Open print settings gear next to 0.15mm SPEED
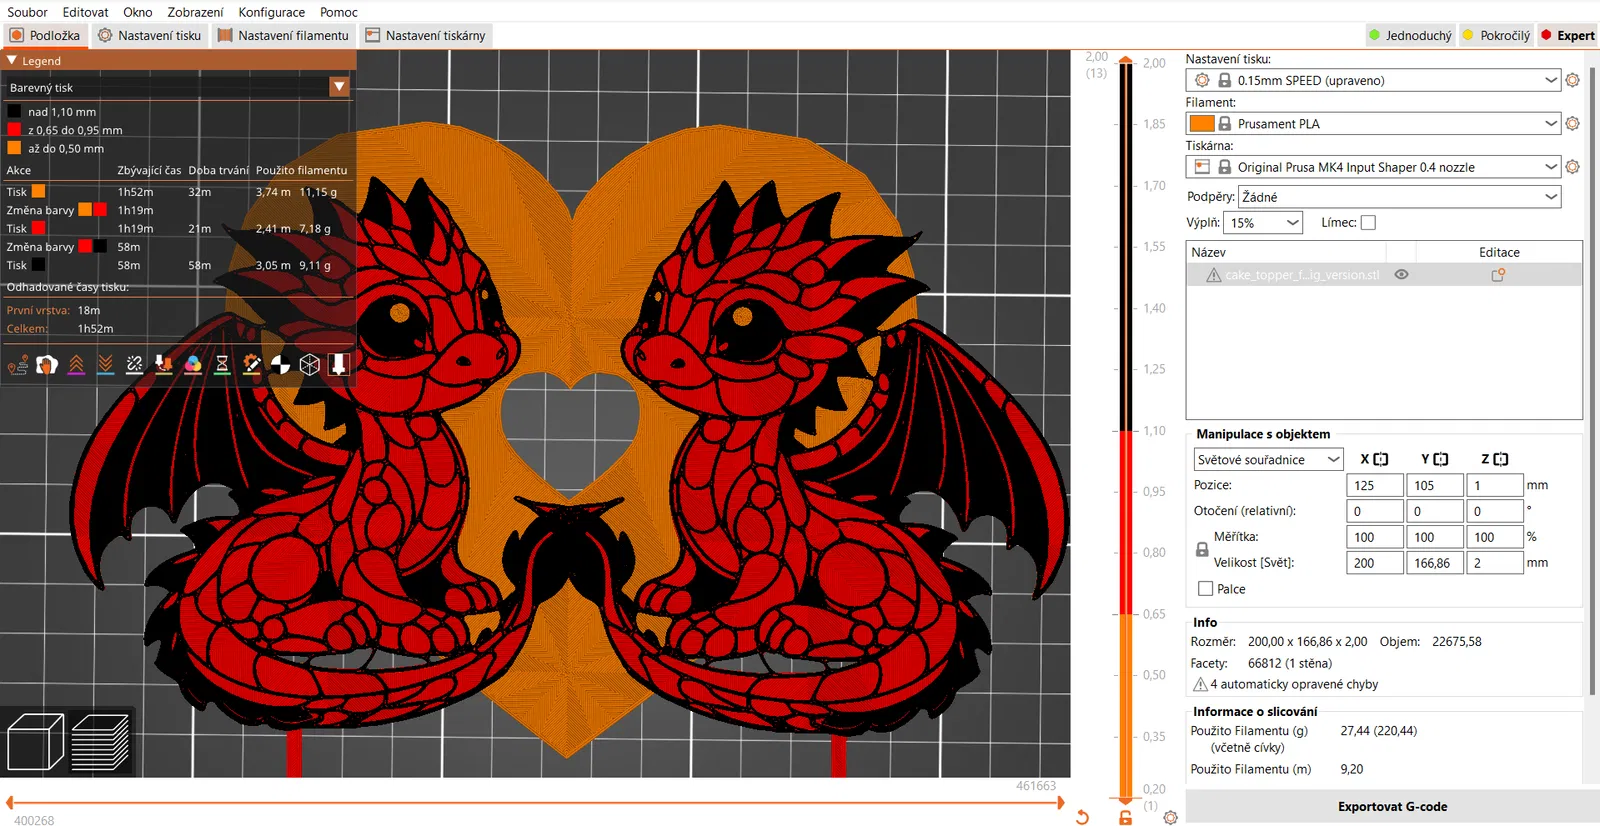Viewport: 1600px width, 826px height. click(x=1573, y=80)
